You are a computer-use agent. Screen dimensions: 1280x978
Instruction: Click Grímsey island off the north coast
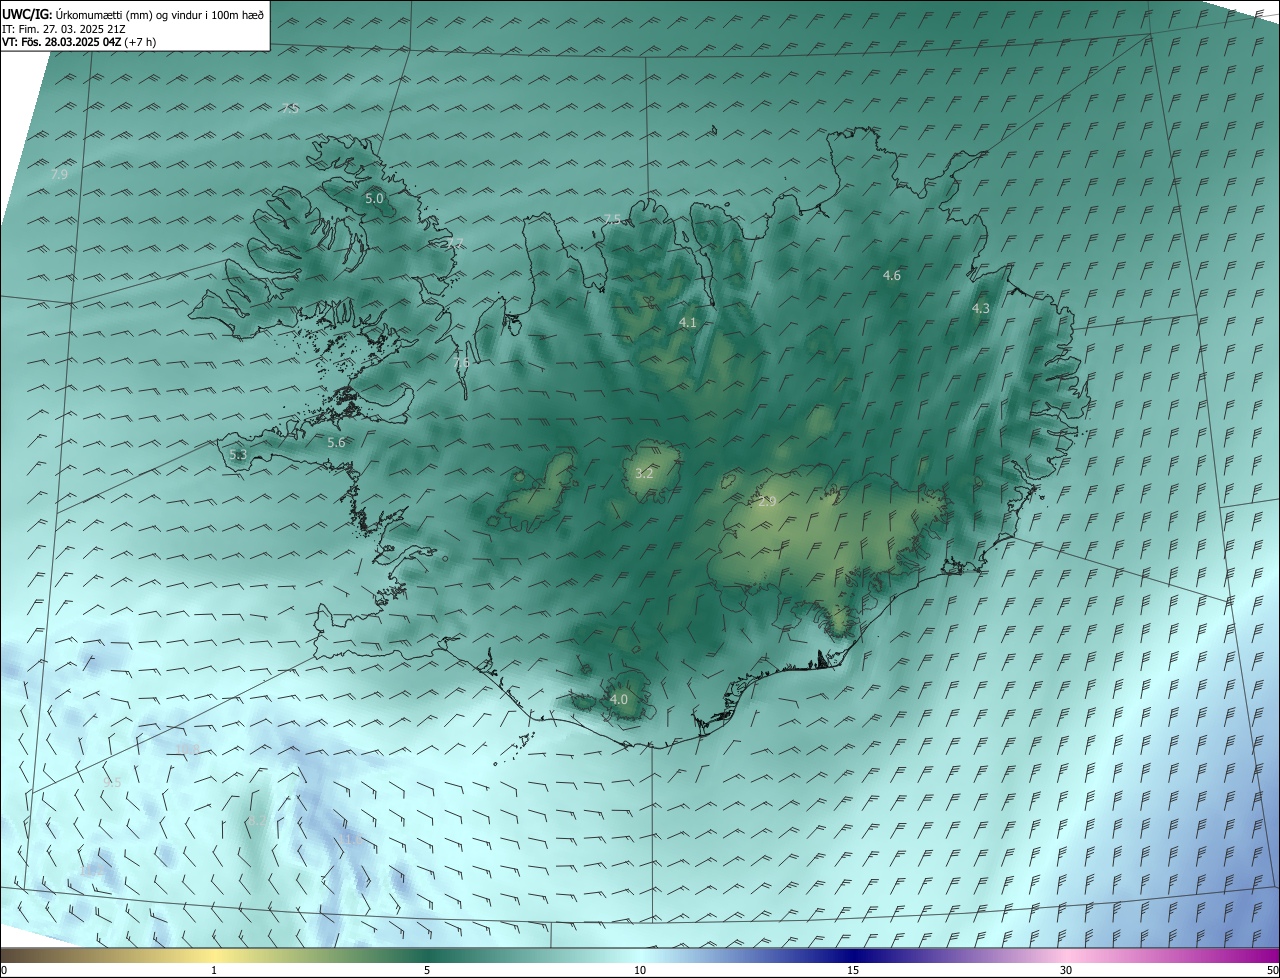pos(714,129)
